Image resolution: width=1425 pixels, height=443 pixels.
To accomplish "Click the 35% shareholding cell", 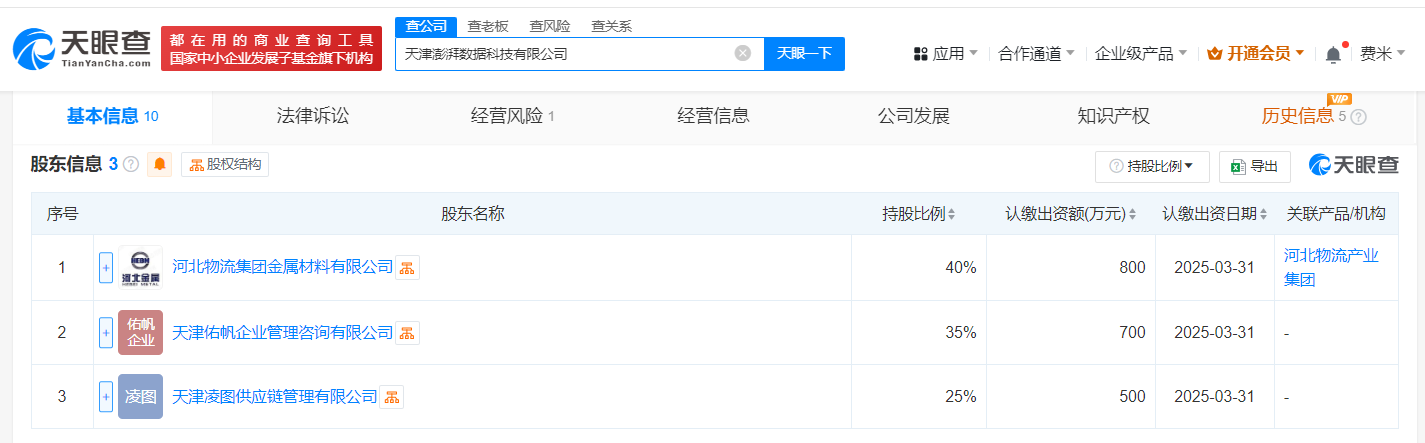I will (960, 332).
